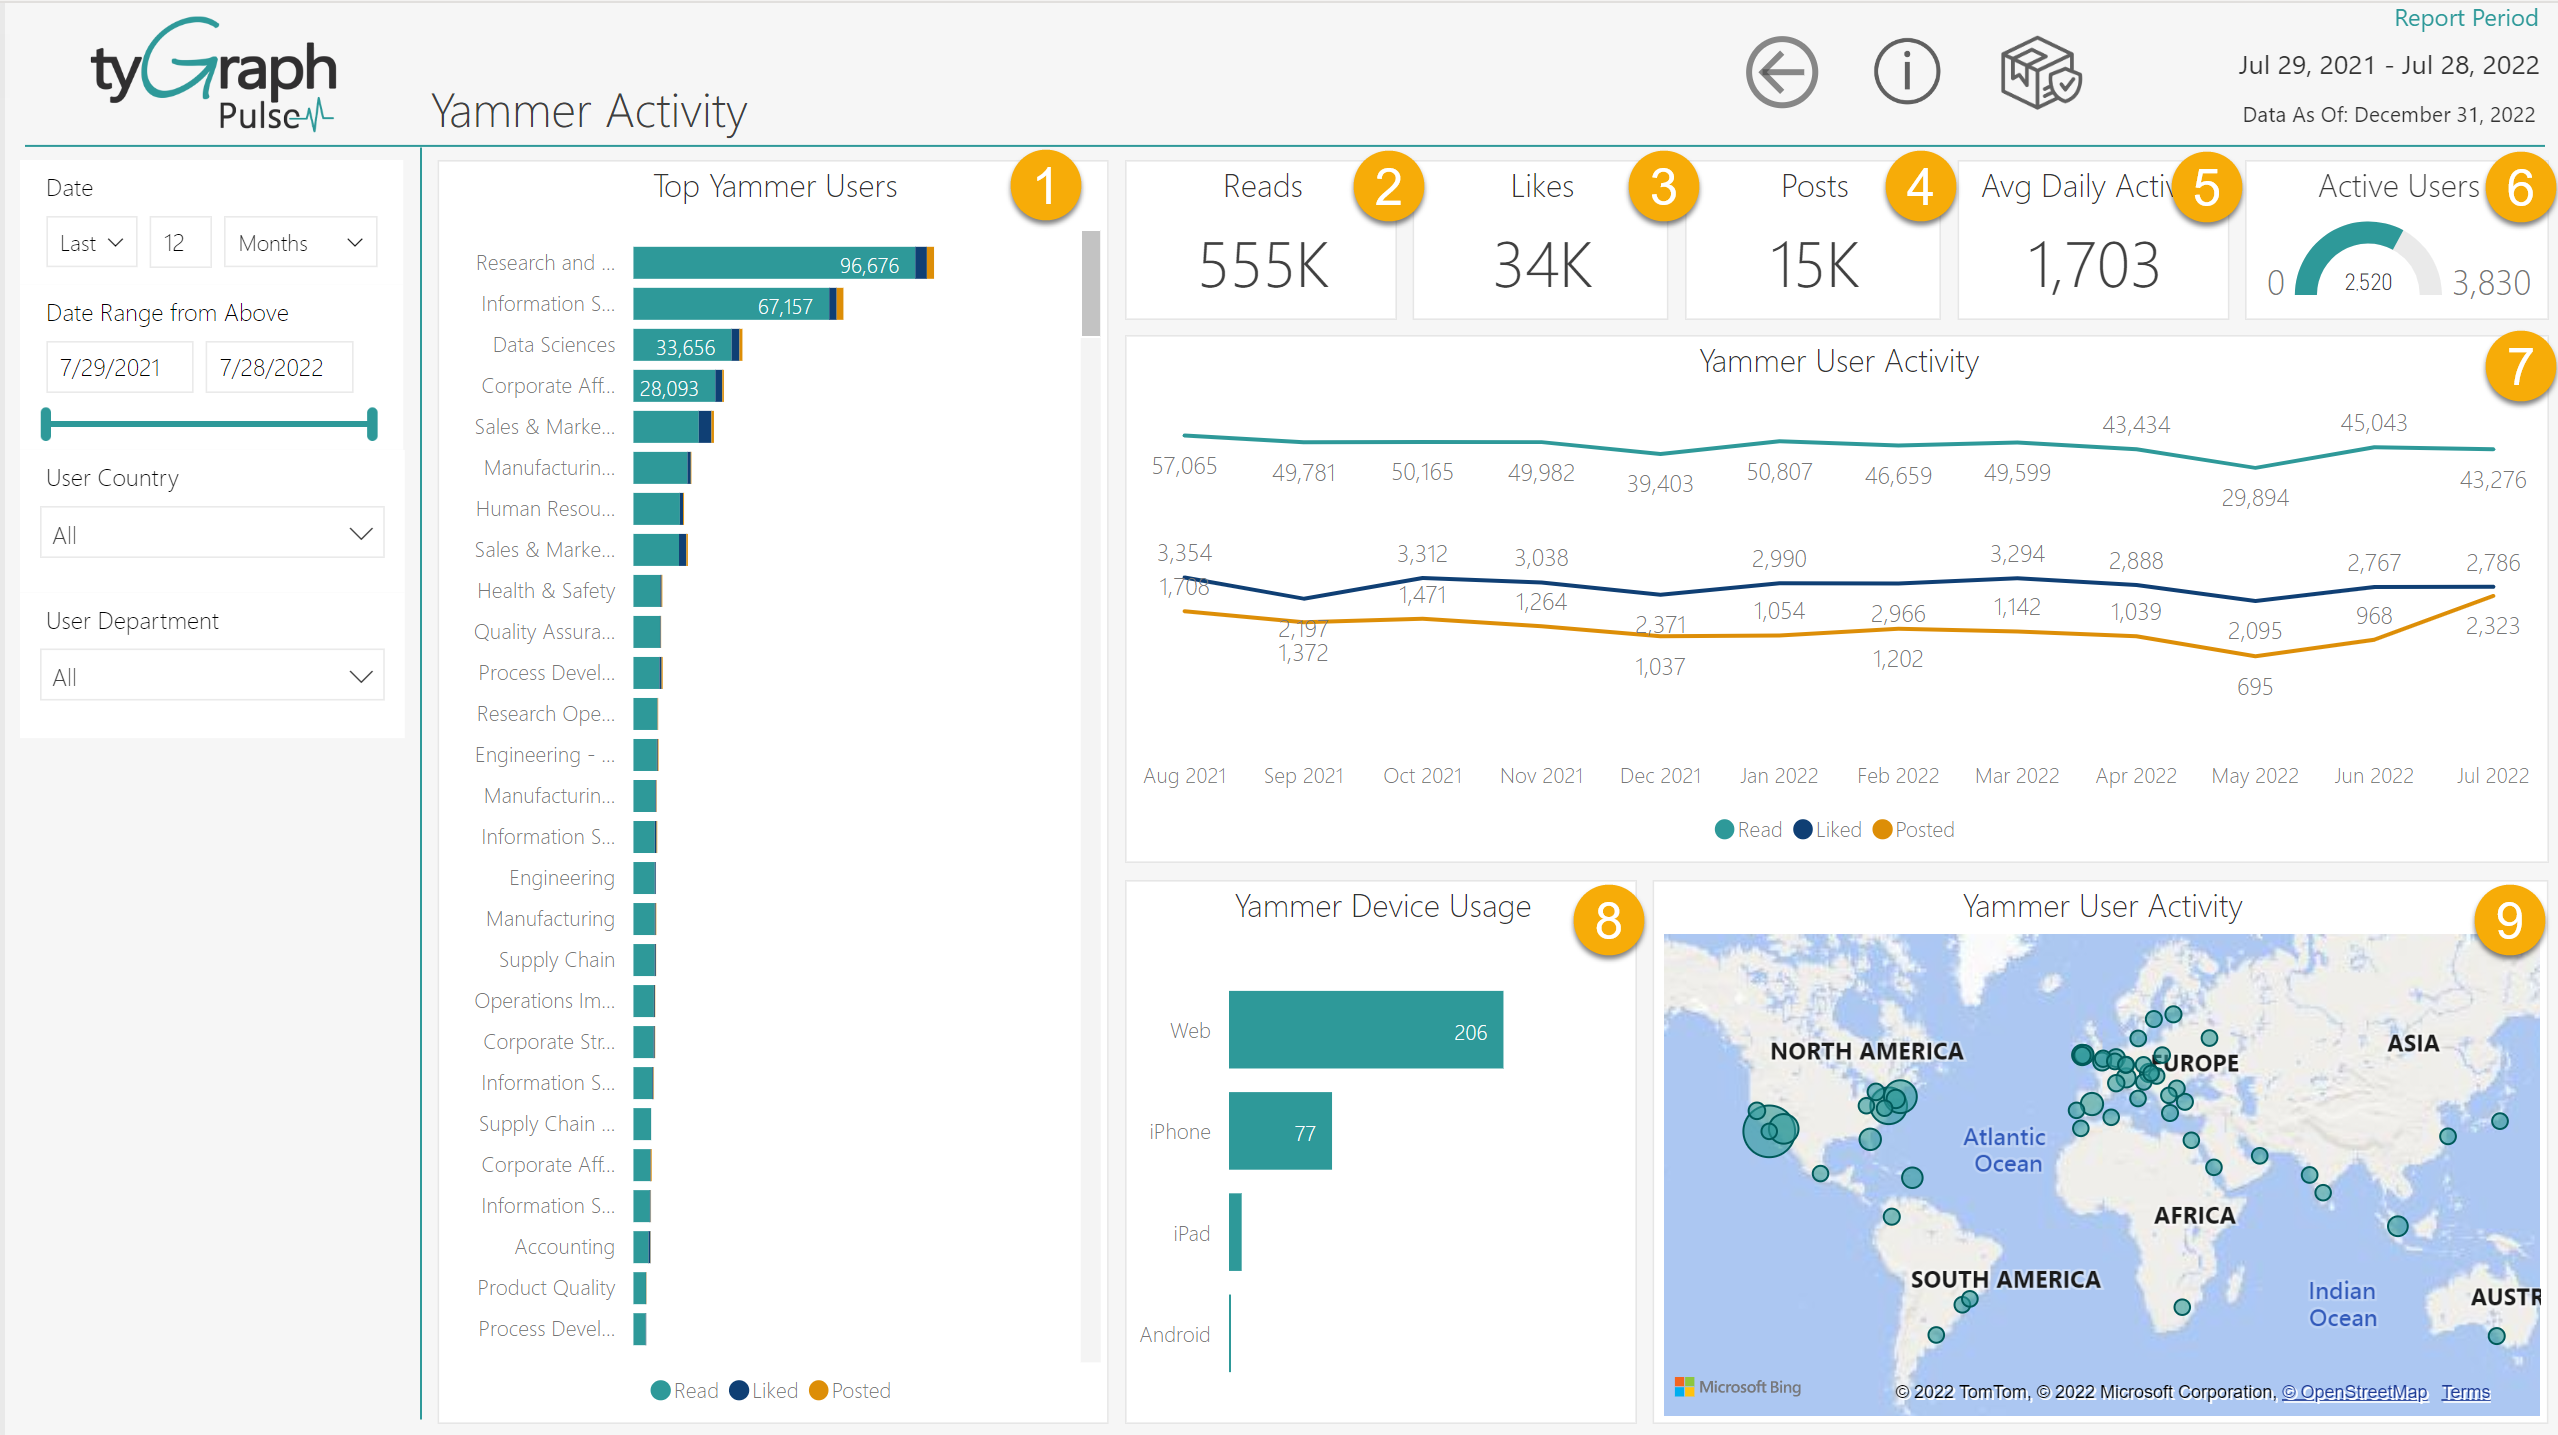
Task: Click numbered badge 7 on Yammer User Activity chart
Action: tap(2519, 367)
